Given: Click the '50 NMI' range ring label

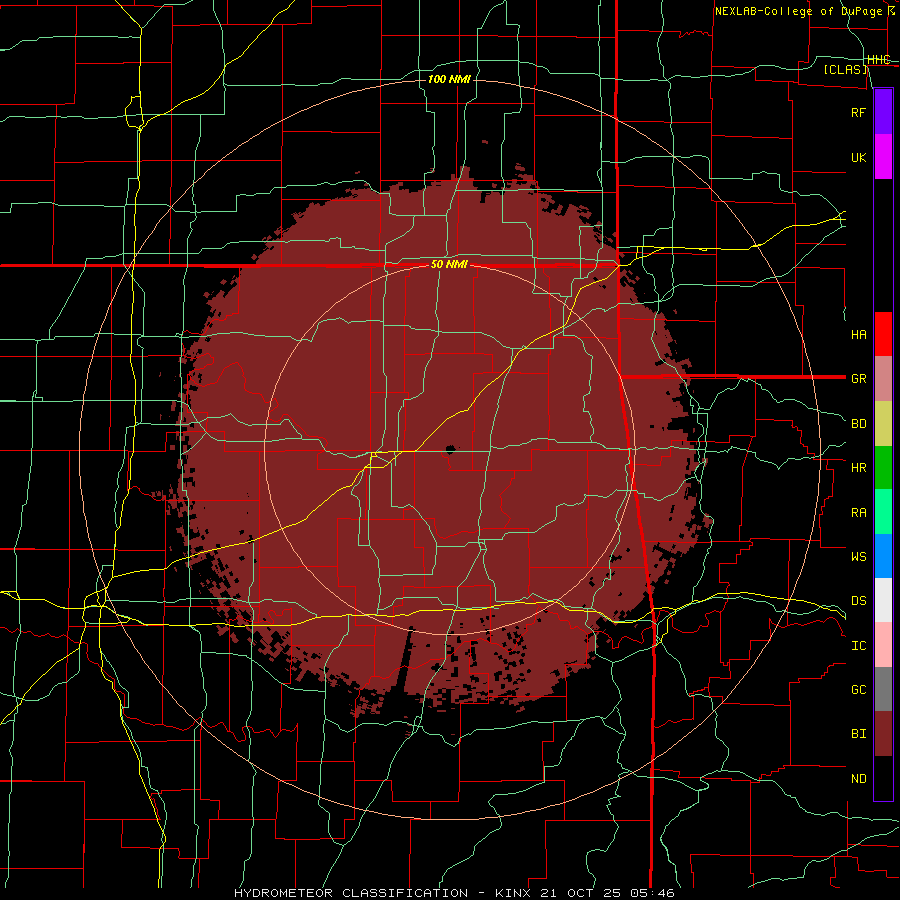Looking at the screenshot, I should [449, 265].
